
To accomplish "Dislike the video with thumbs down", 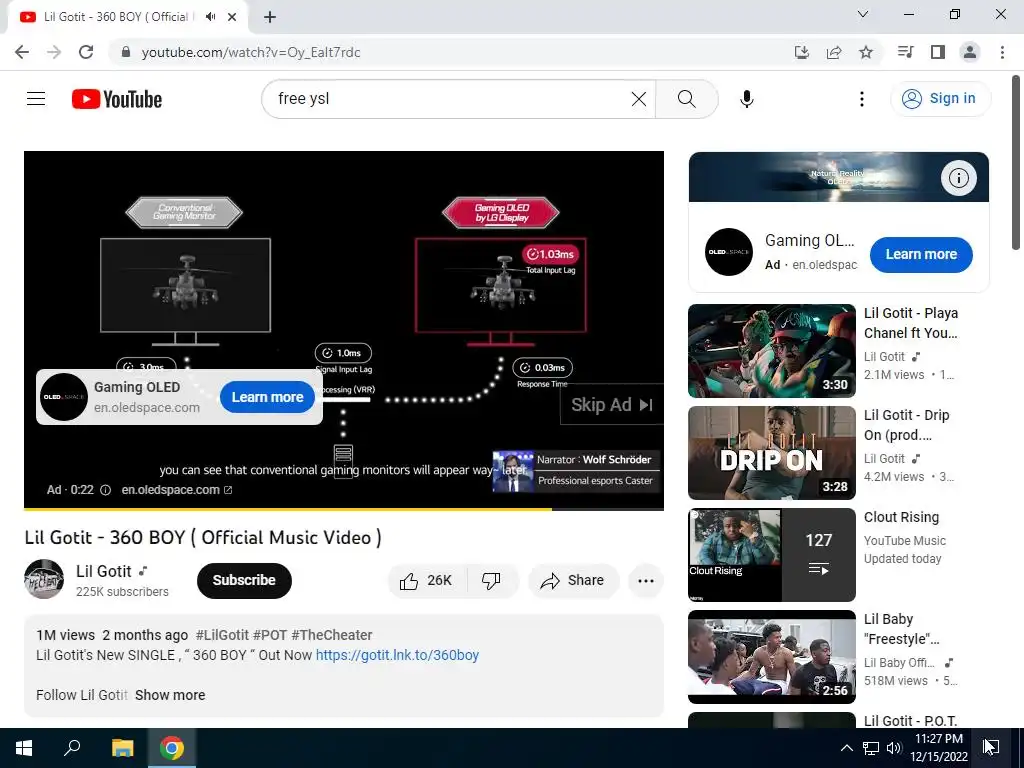I will click(x=491, y=581).
